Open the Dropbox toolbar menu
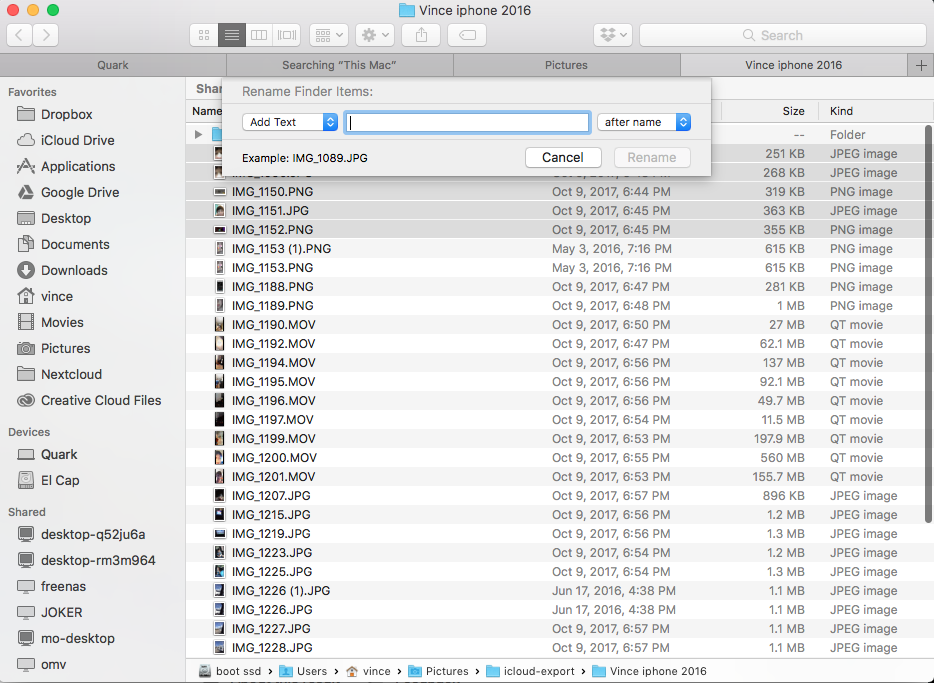The image size is (934, 683). point(612,35)
